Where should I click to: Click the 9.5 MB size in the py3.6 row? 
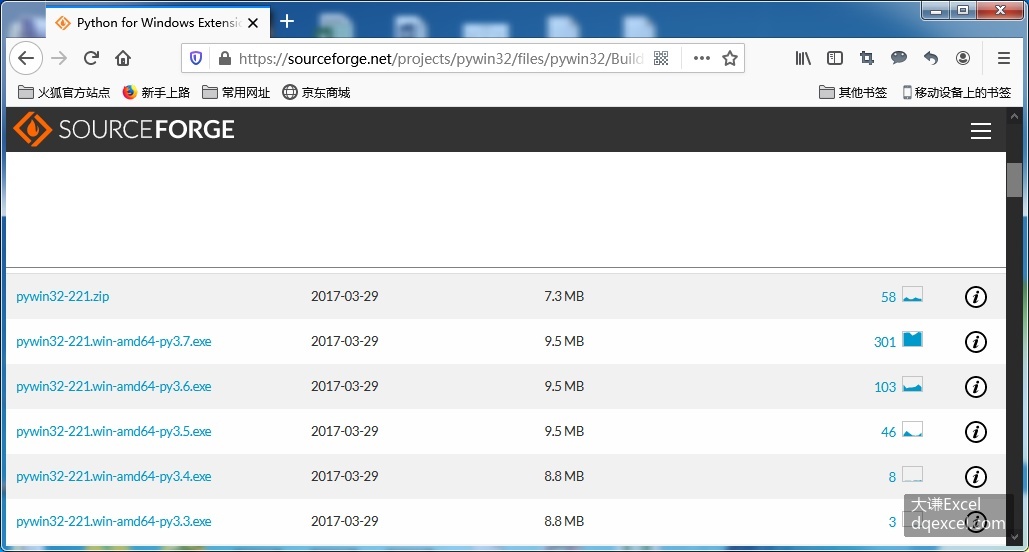click(564, 387)
